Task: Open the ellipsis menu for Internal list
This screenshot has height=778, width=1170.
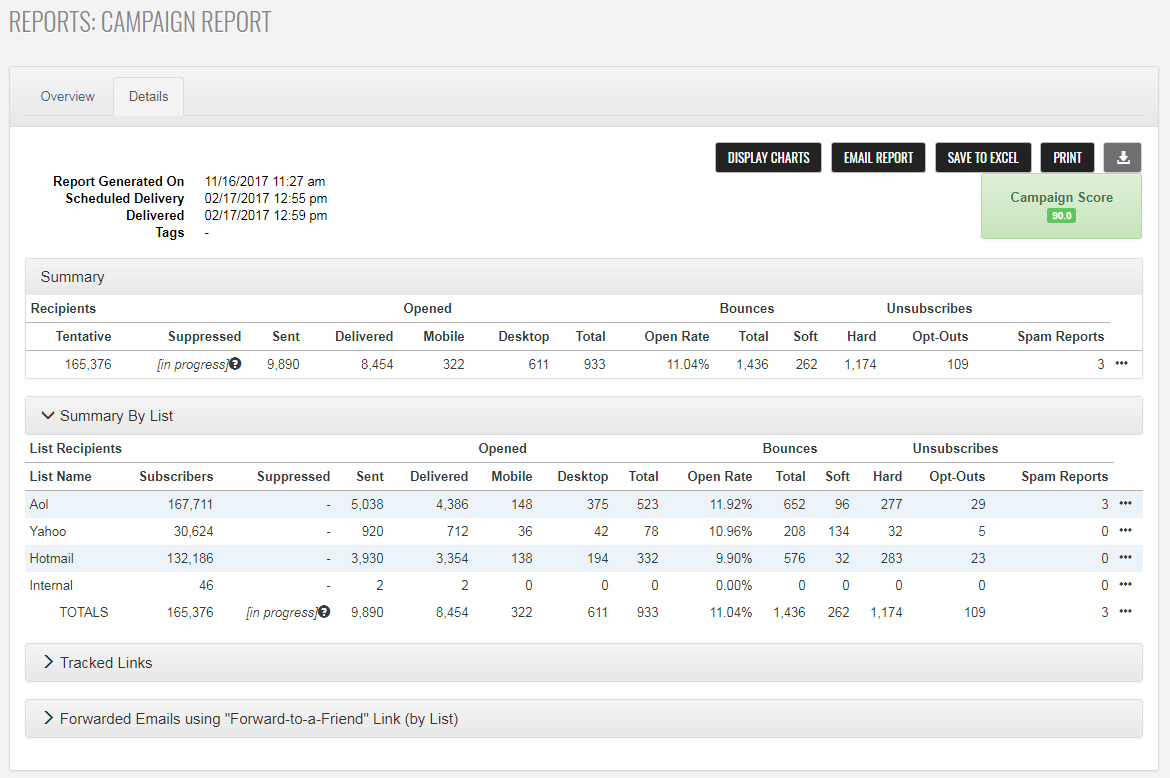Action: [1125, 585]
